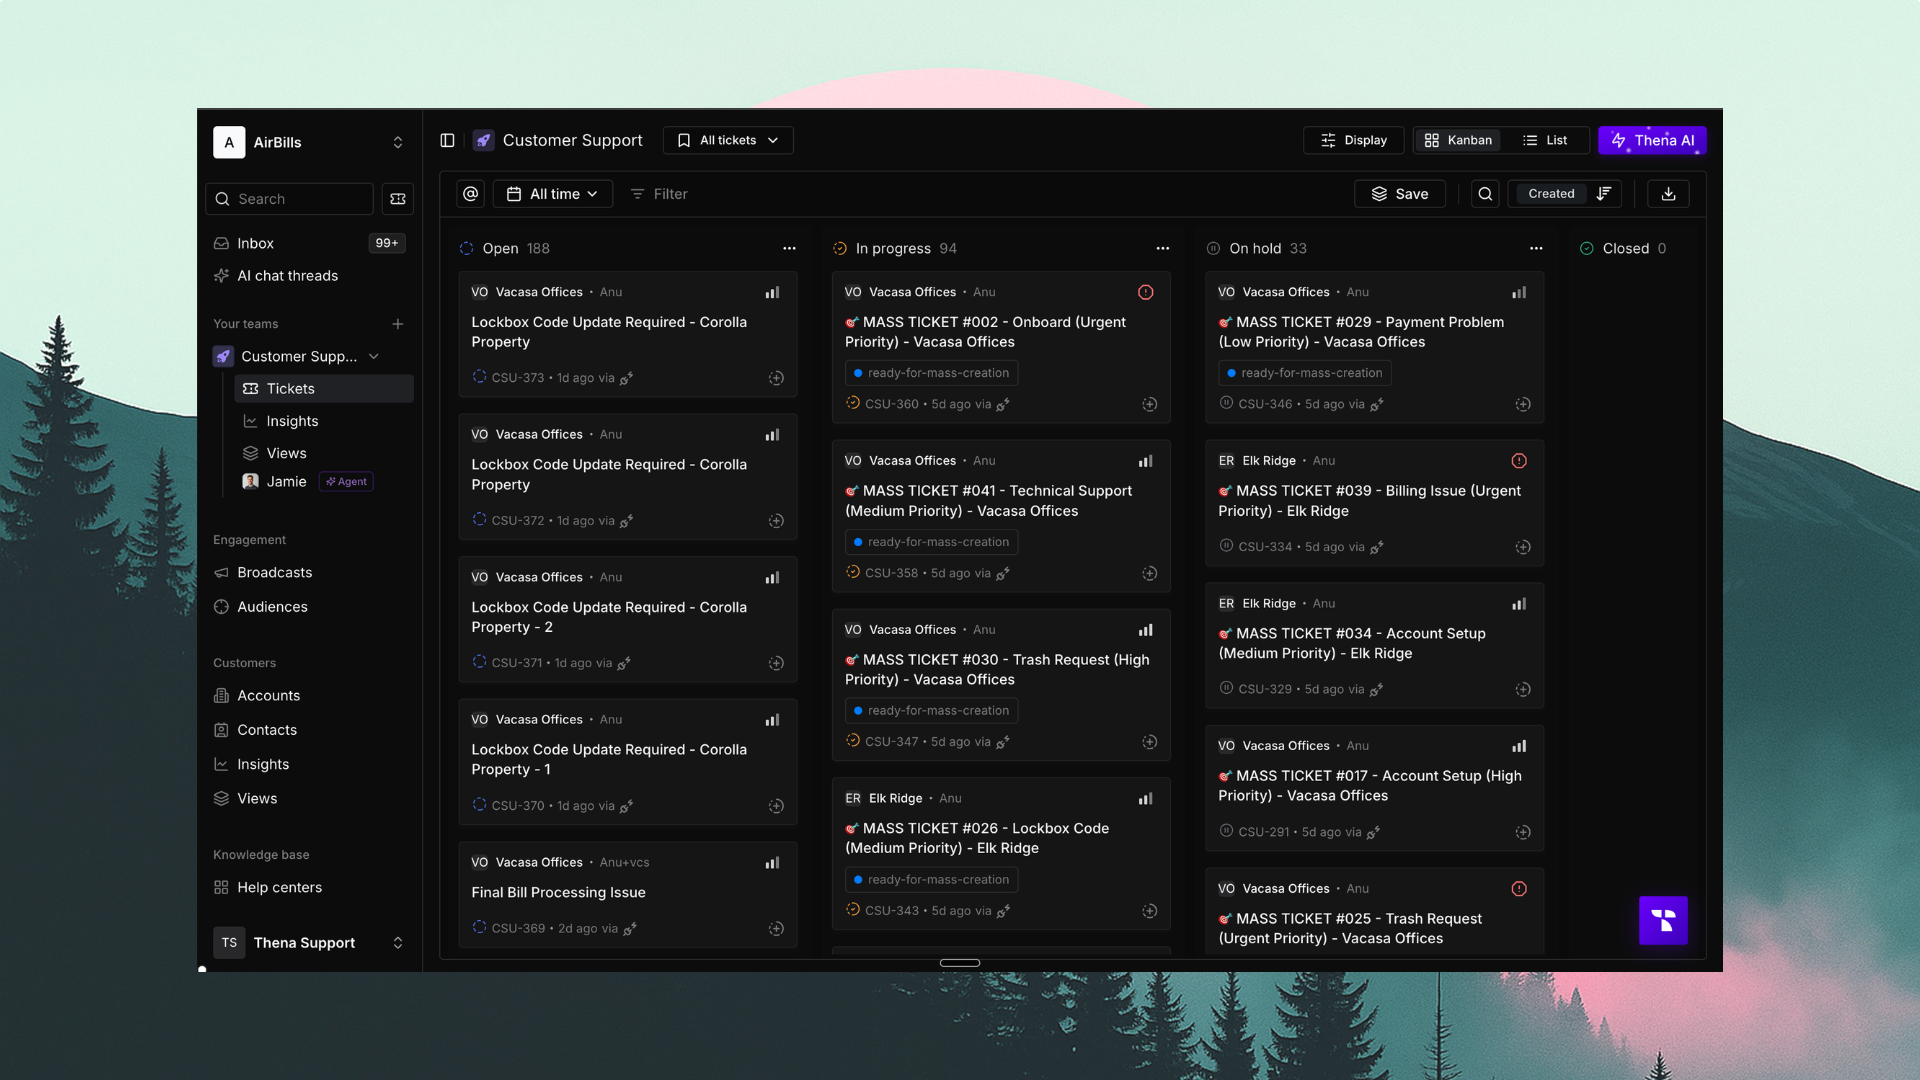This screenshot has height=1080, width=1920.
Task: Select the mention filter (@) icon
Action: pyautogui.click(x=470, y=193)
